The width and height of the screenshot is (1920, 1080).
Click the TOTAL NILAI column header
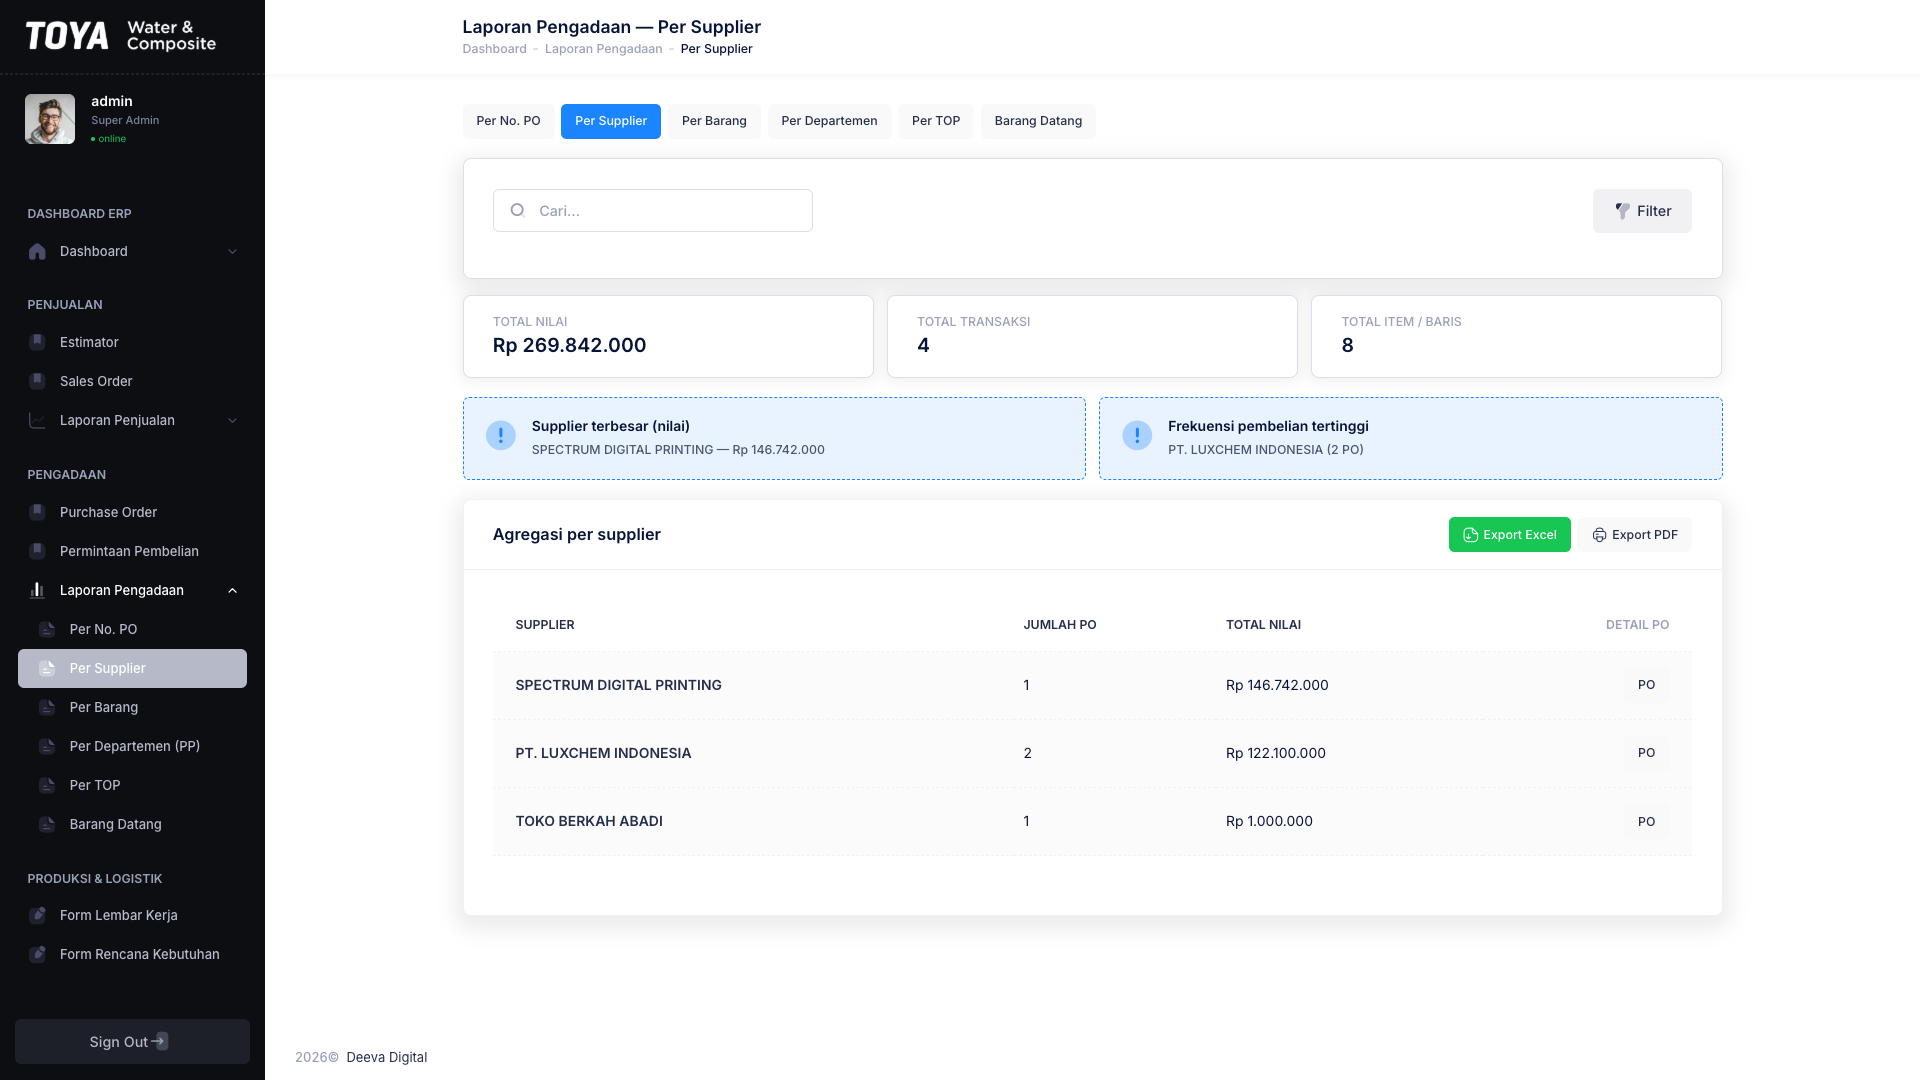coord(1263,625)
